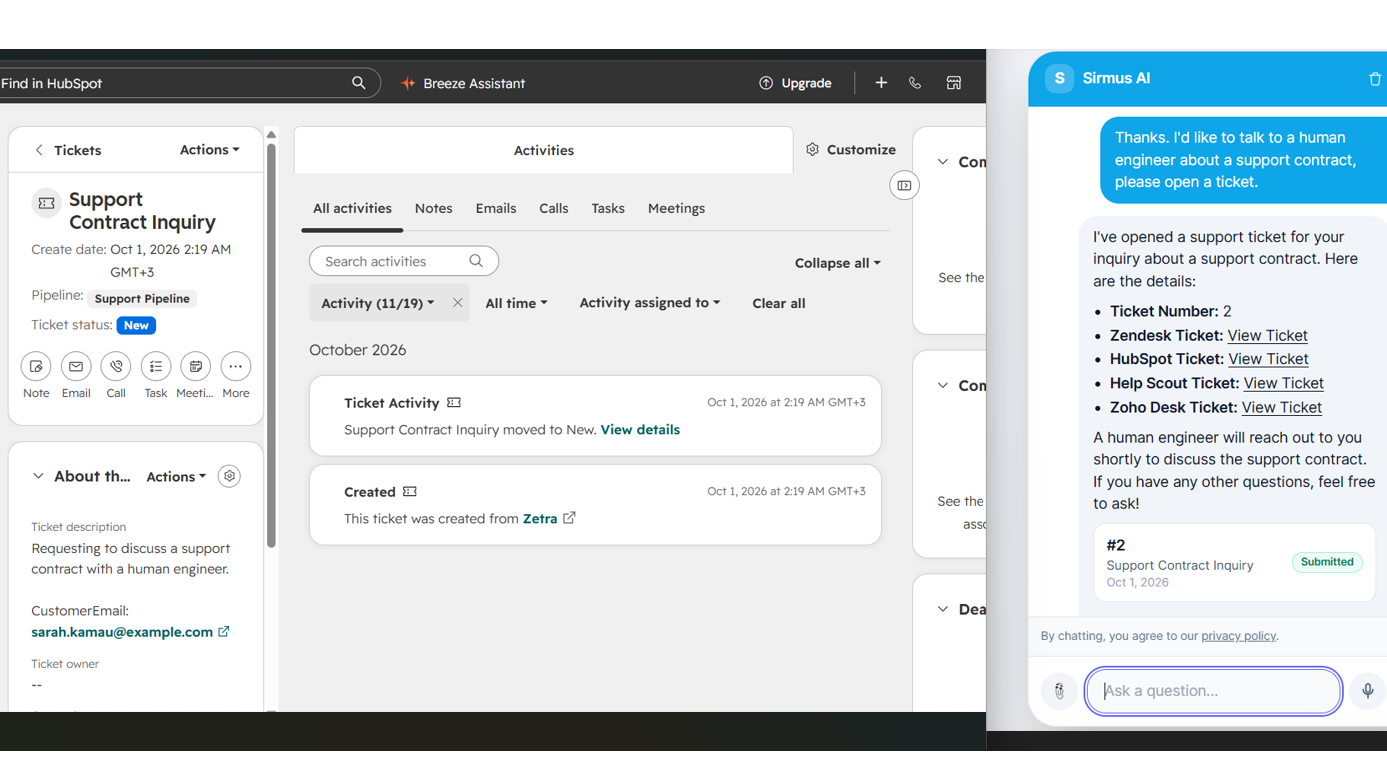This screenshot has height=780, width=1387.
Task: Click the Upgrade button
Action: point(795,83)
